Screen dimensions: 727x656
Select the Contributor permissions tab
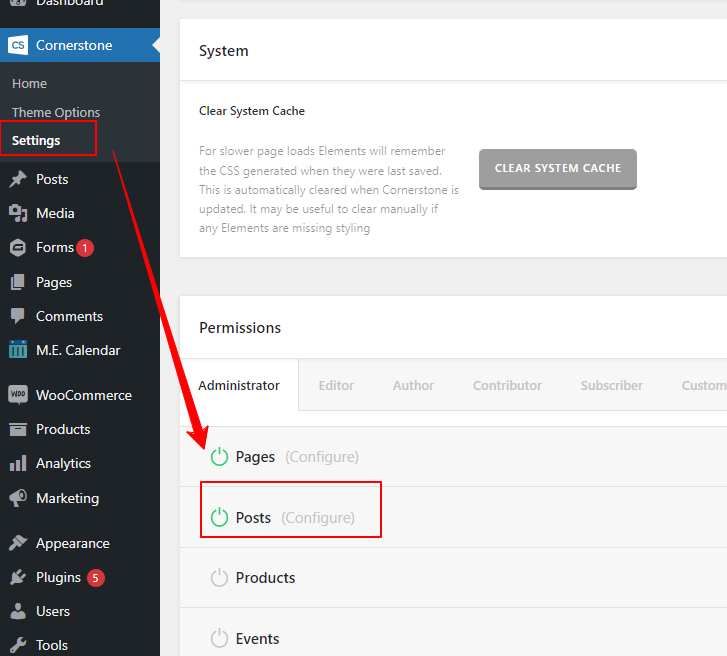tap(507, 385)
